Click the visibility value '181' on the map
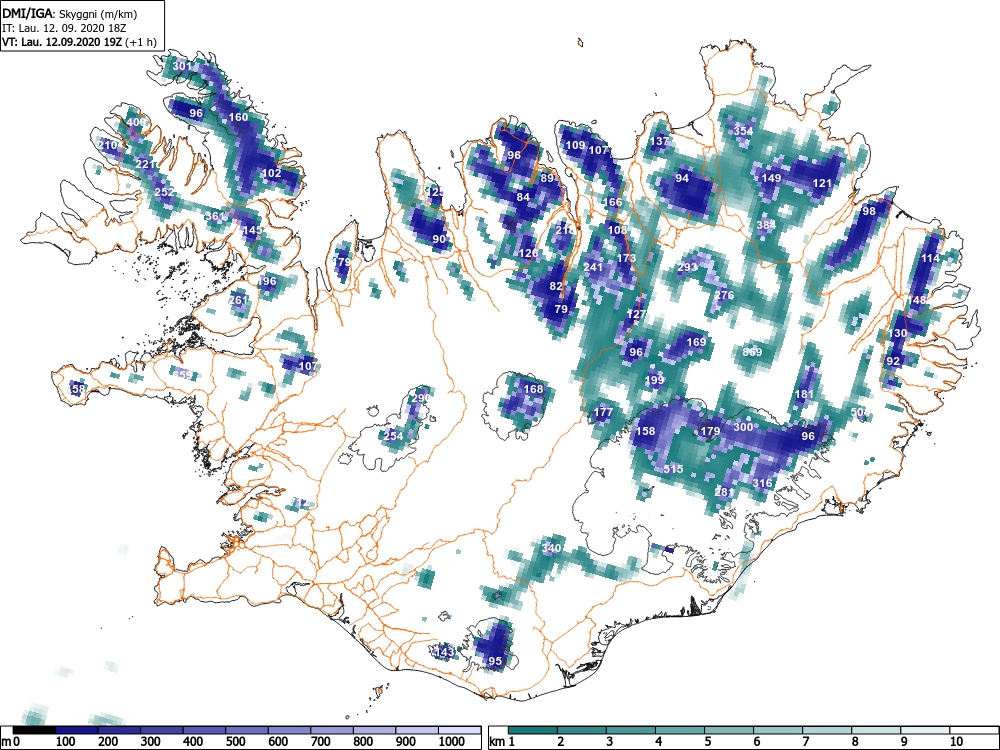1000x750 pixels. pyautogui.click(x=804, y=394)
